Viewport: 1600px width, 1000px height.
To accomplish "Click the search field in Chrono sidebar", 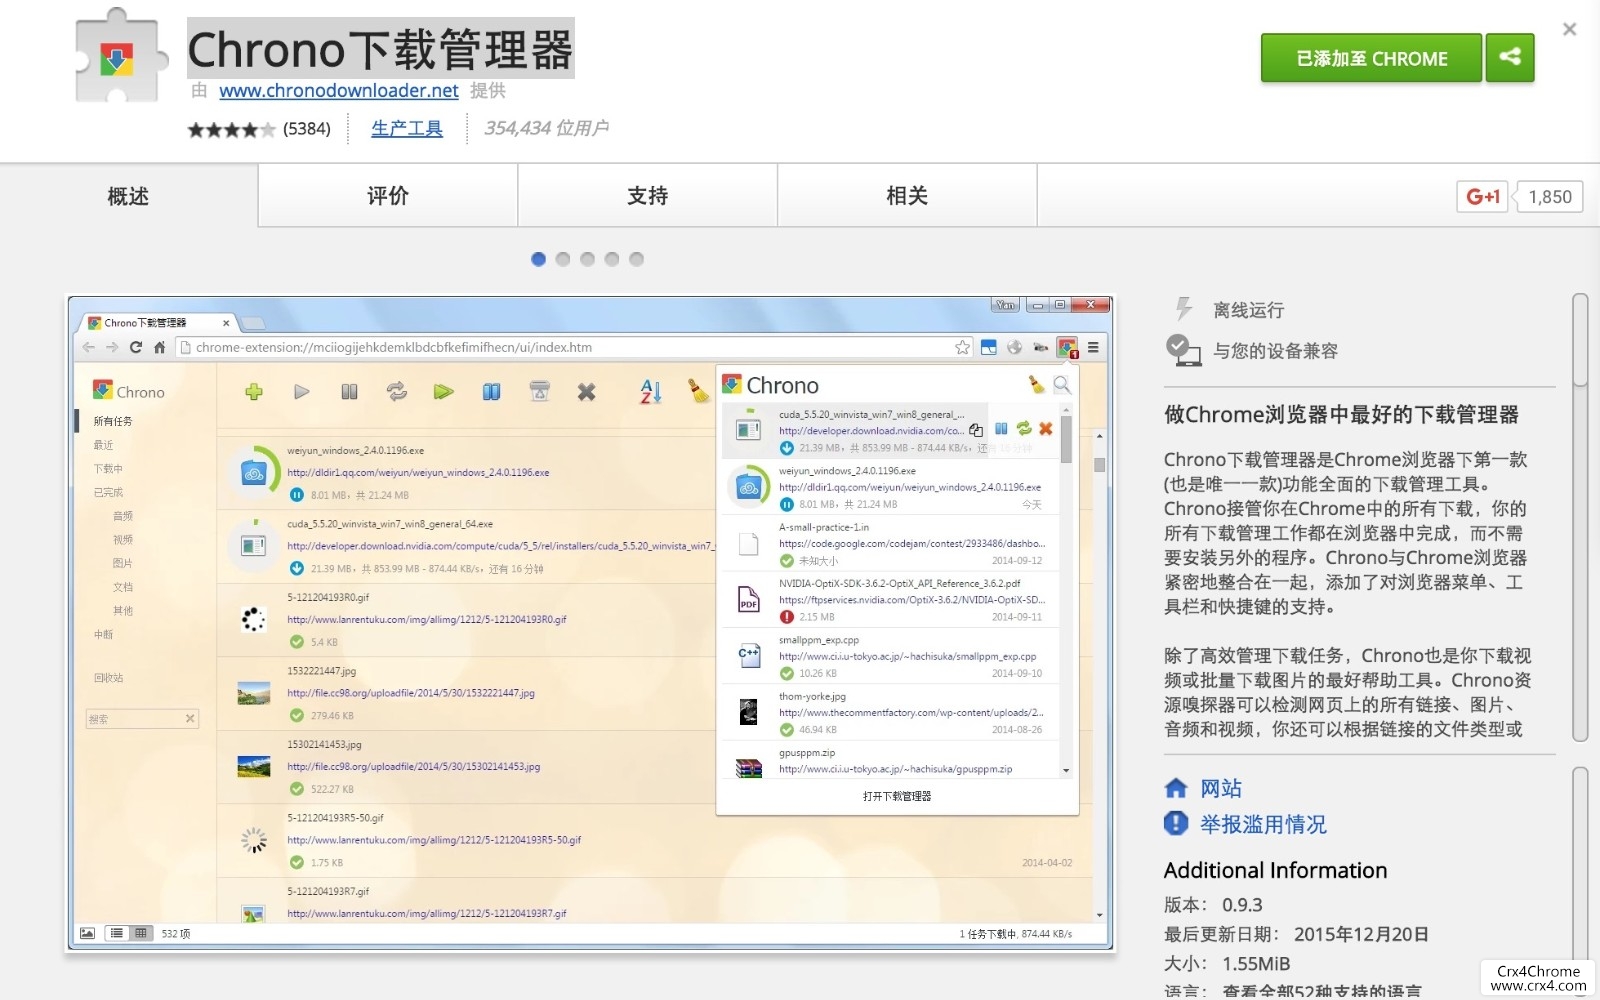I will pyautogui.click(x=142, y=718).
